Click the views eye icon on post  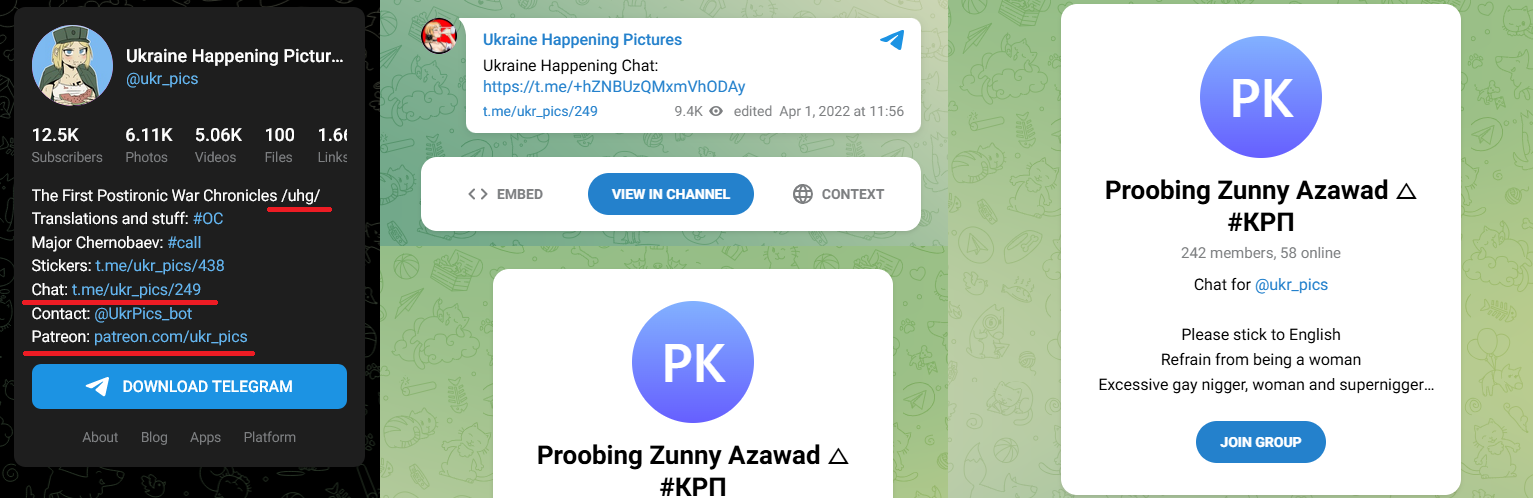pos(716,112)
